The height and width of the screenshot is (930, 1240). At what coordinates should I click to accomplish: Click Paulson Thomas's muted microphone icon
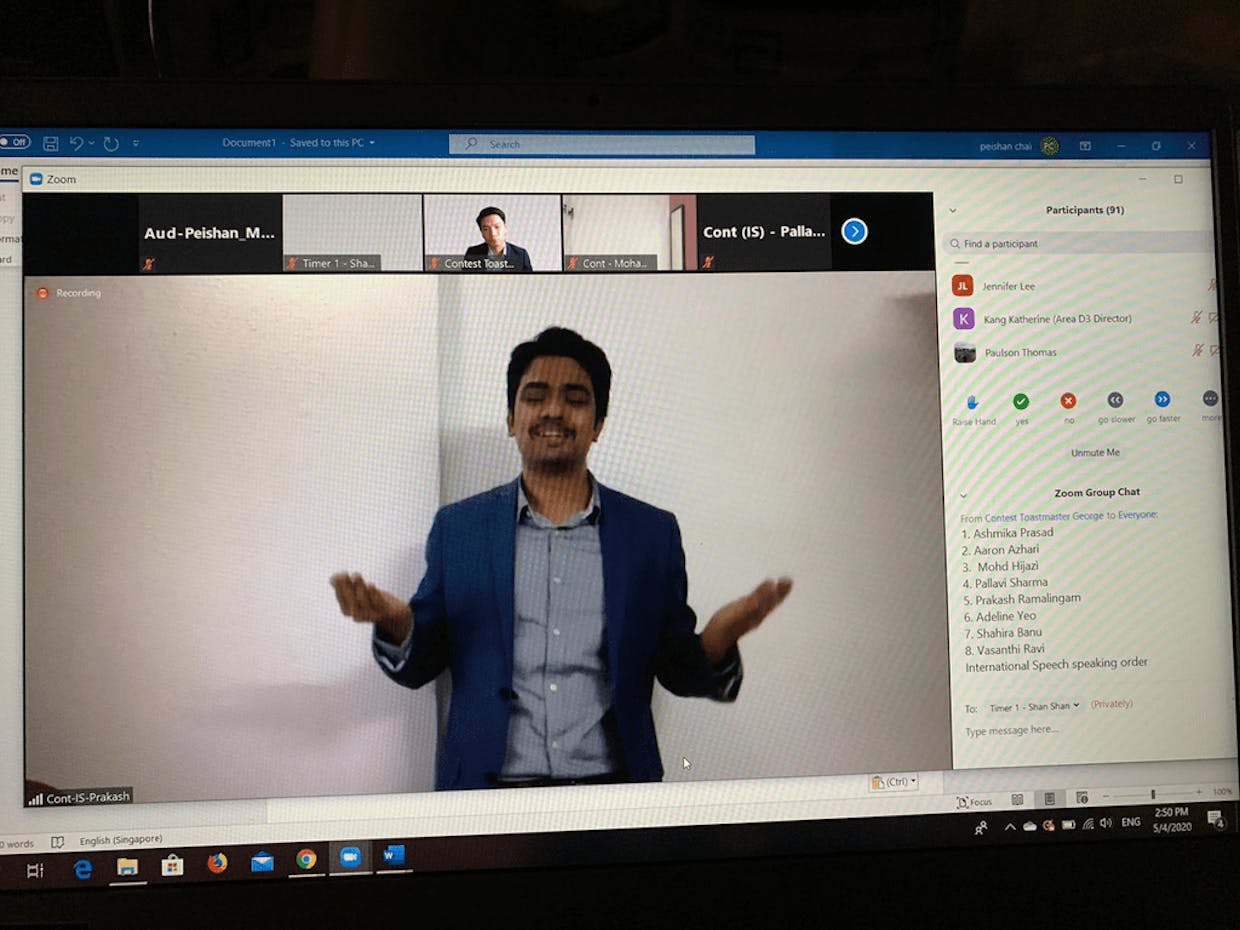coord(1197,350)
